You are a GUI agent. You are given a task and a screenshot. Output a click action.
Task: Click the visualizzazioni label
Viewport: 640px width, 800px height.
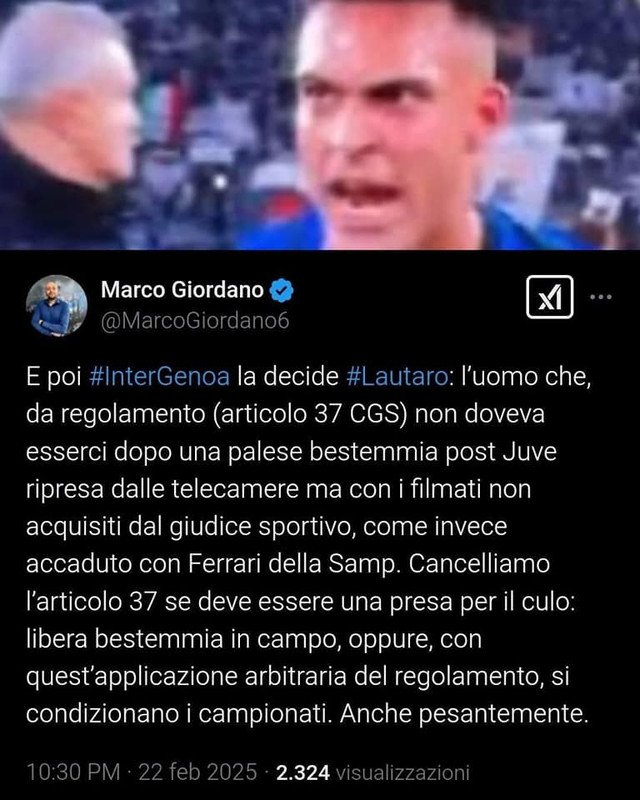tap(403, 772)
